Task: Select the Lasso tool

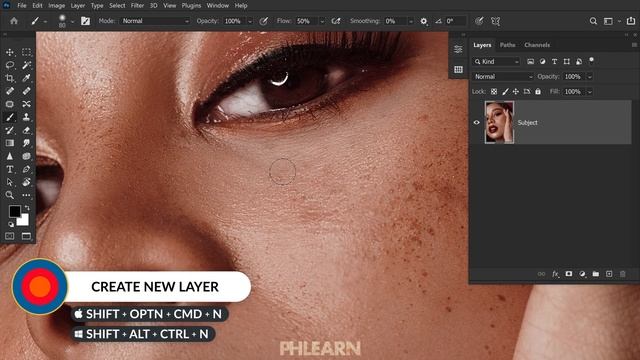Action: (x=10, y=65)
